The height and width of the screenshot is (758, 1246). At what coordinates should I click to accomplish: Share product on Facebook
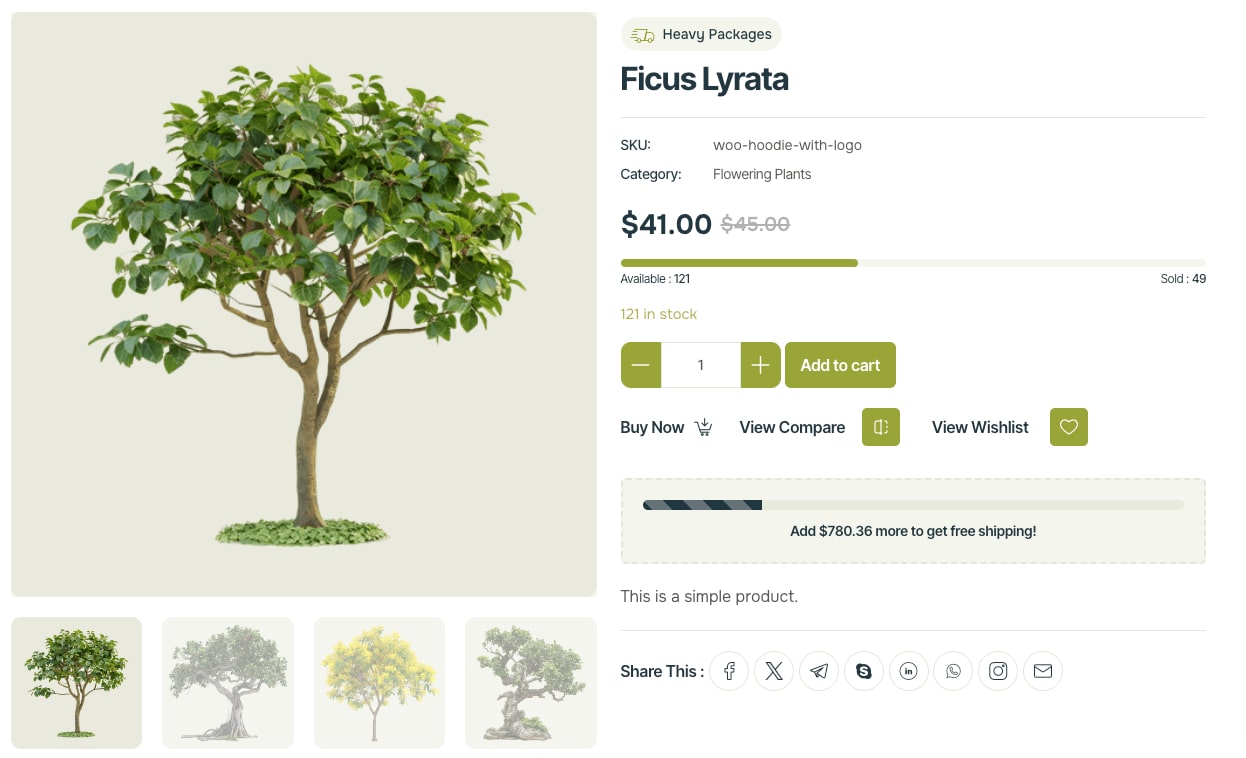(729, 671)
